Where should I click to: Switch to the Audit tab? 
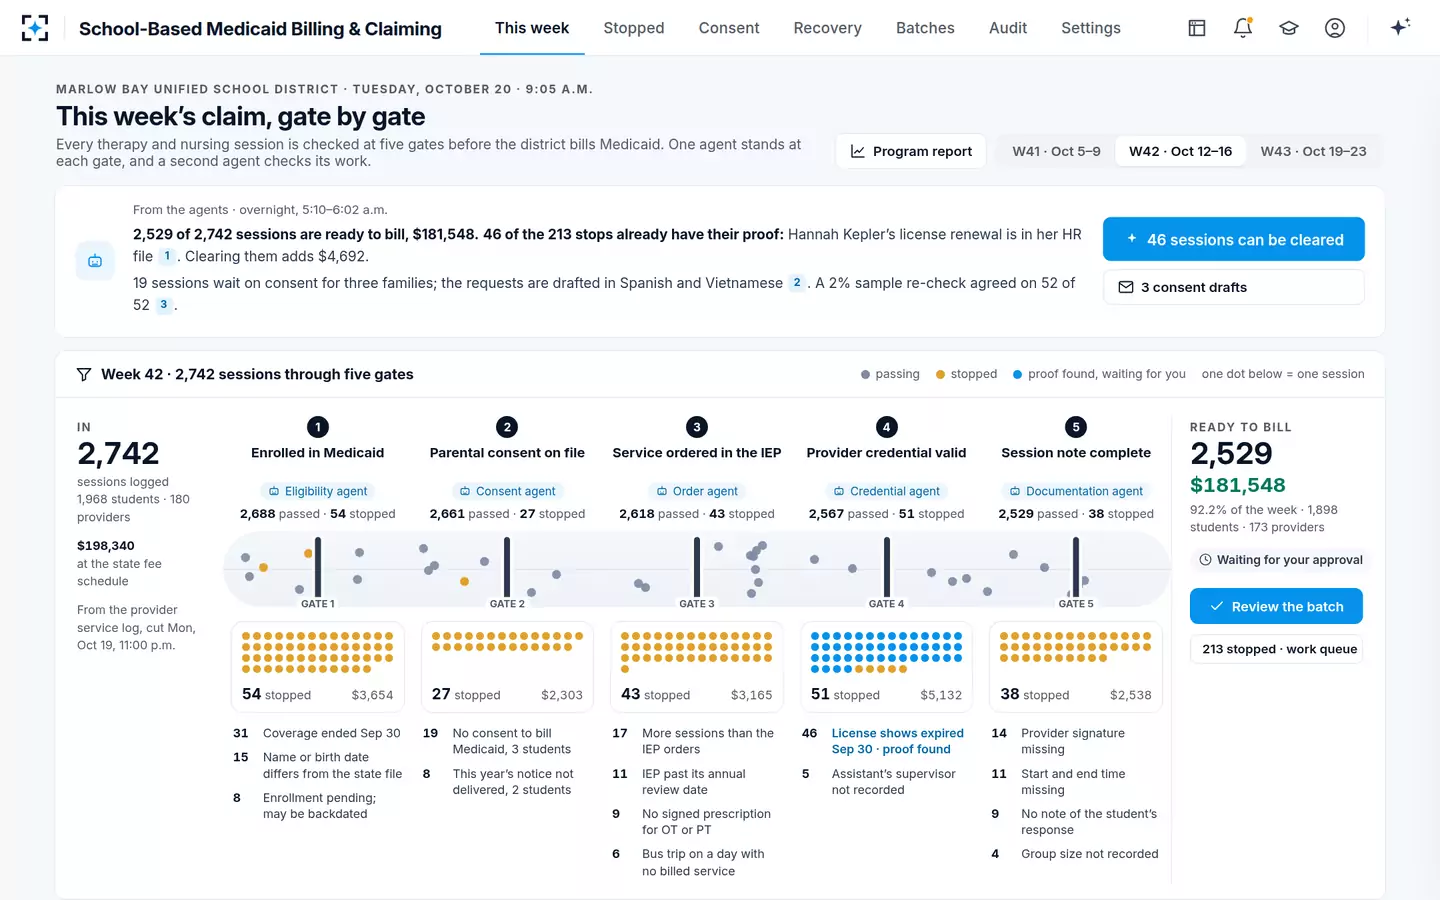(x=1008, y=28)
